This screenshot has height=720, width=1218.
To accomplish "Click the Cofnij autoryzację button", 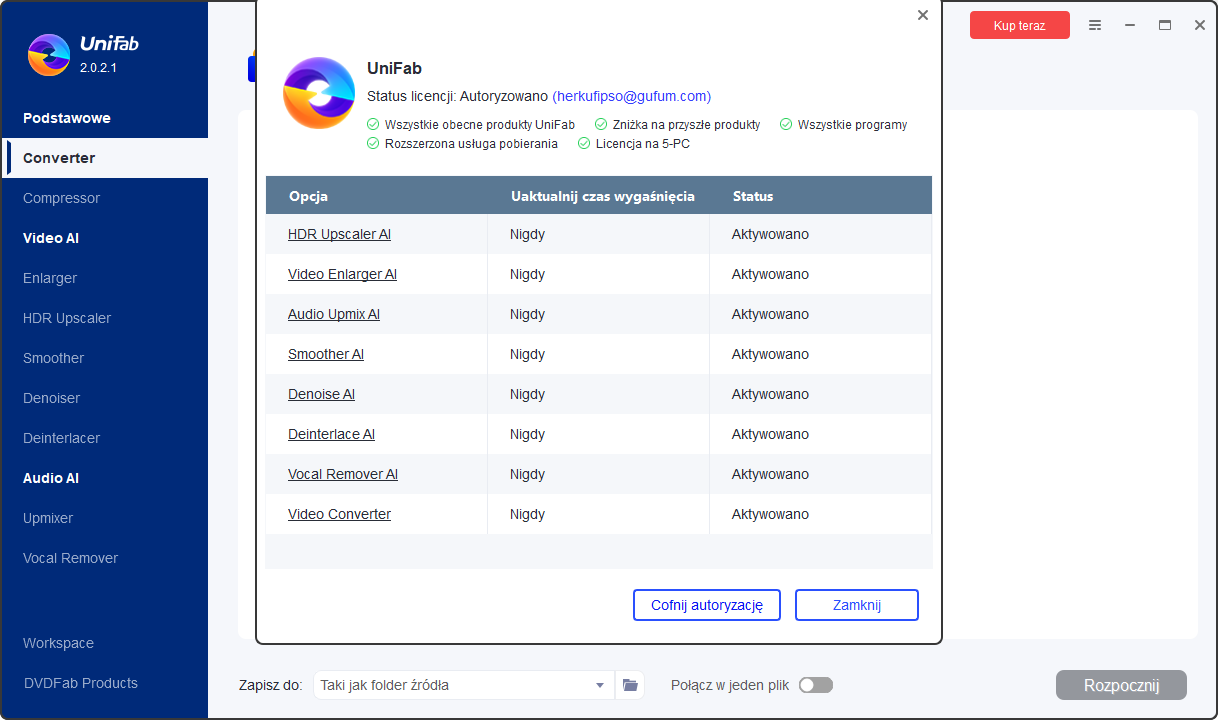I will (707, 605).
